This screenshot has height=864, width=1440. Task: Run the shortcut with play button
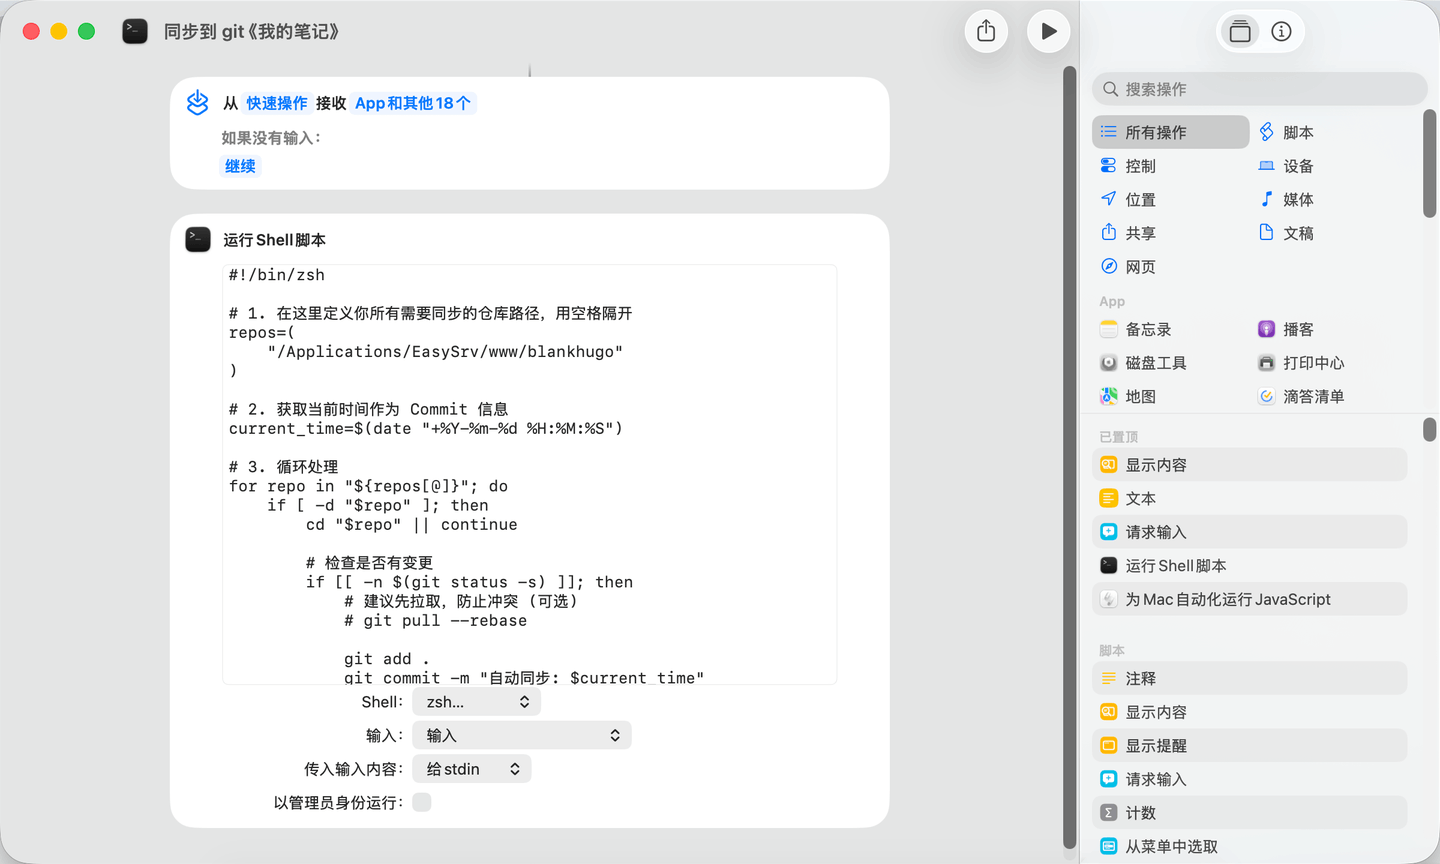(1048, 31)
